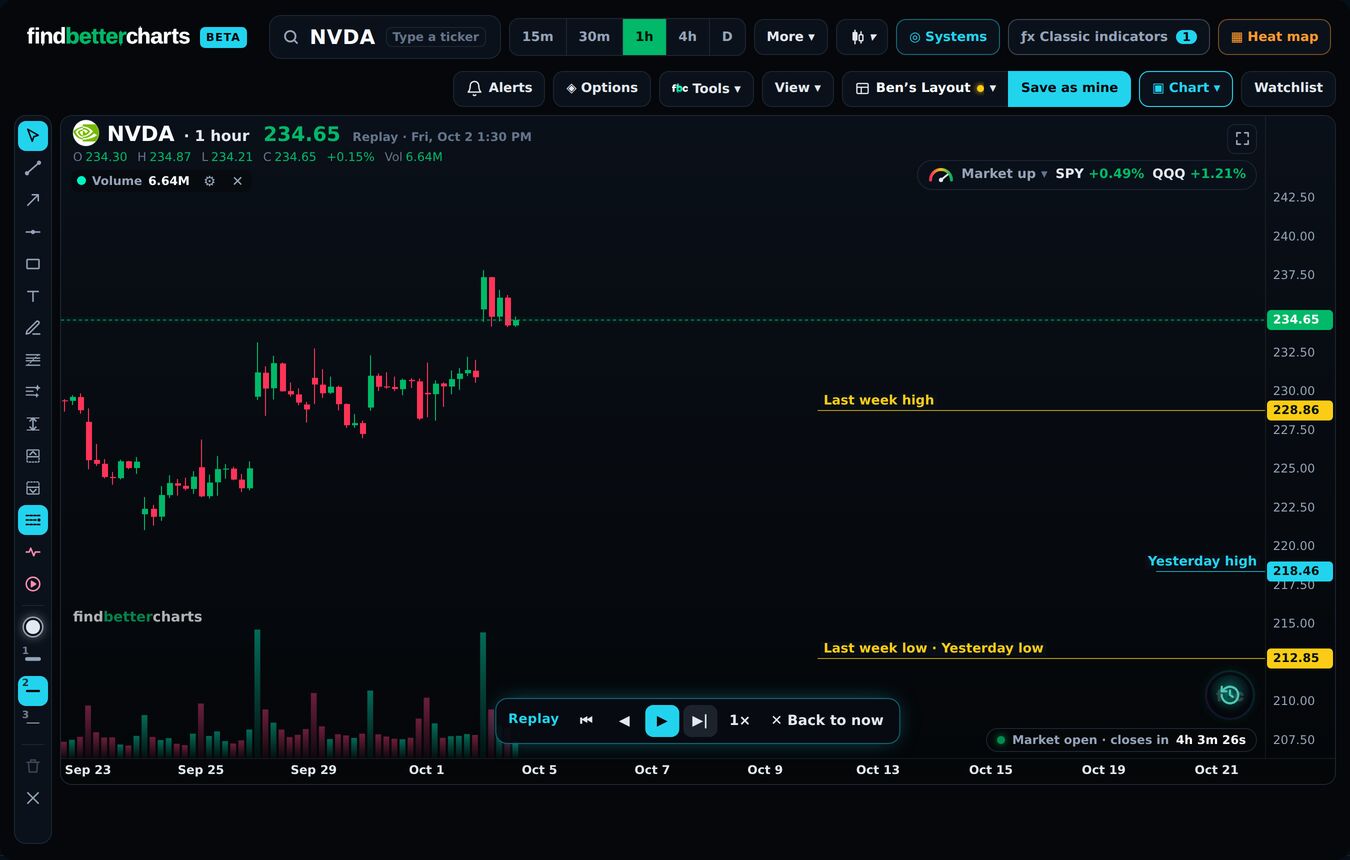Image resolution: width=1350 pixels, height=860 pixels.
Task: Click the white drawing color swatch
Action: point(33,627)
